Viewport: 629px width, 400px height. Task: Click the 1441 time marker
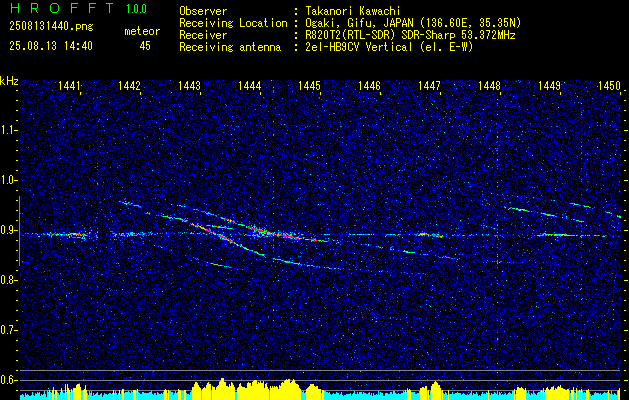(x=69, y=86)
